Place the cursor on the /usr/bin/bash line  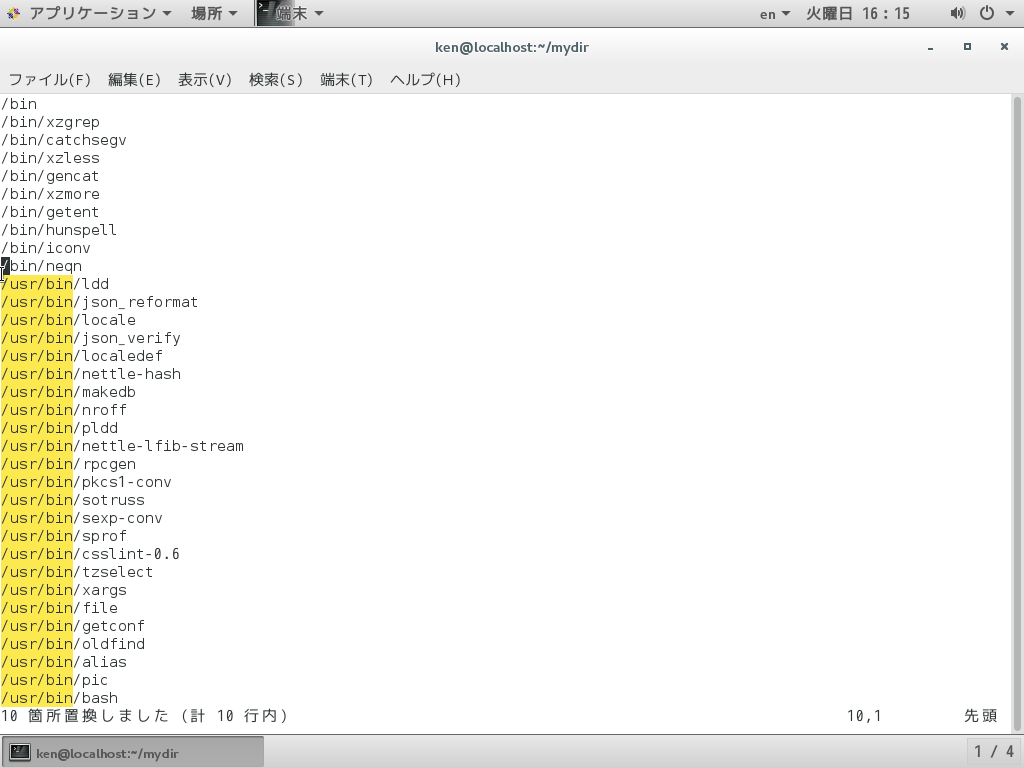(x=60, y=698)
